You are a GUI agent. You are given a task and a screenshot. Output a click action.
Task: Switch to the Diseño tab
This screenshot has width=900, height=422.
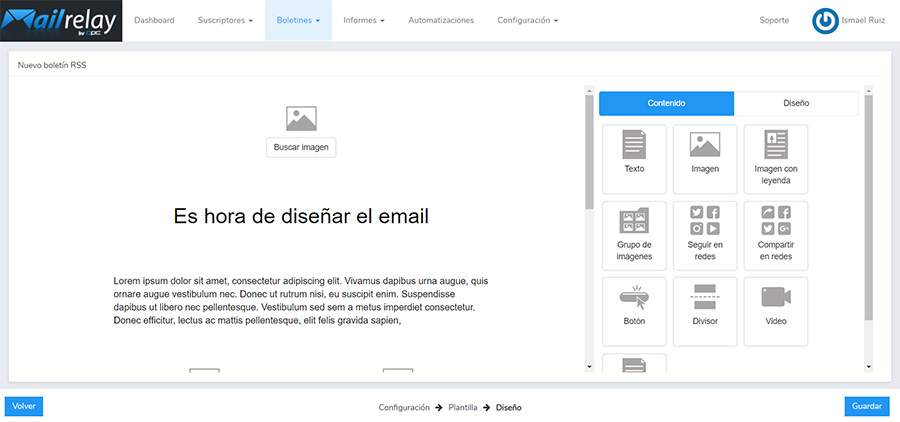pos(796,104)
